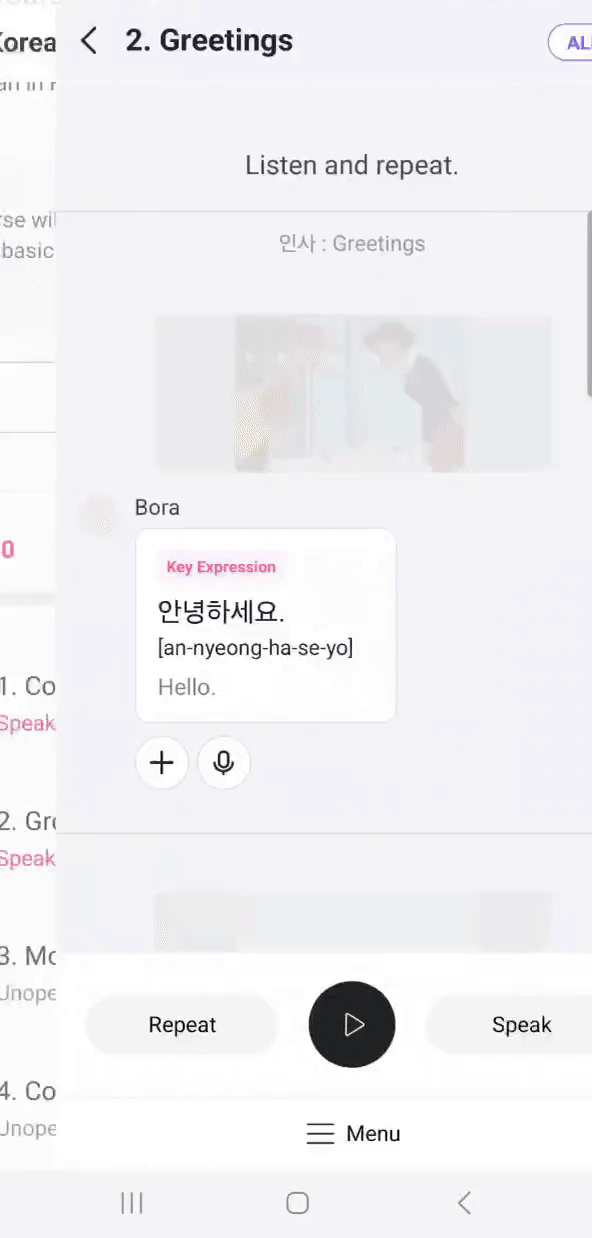Viewport: 592px width, 1238px height.
Task: Click the greetings video thumbnail
Action: (x=353, y=394)
